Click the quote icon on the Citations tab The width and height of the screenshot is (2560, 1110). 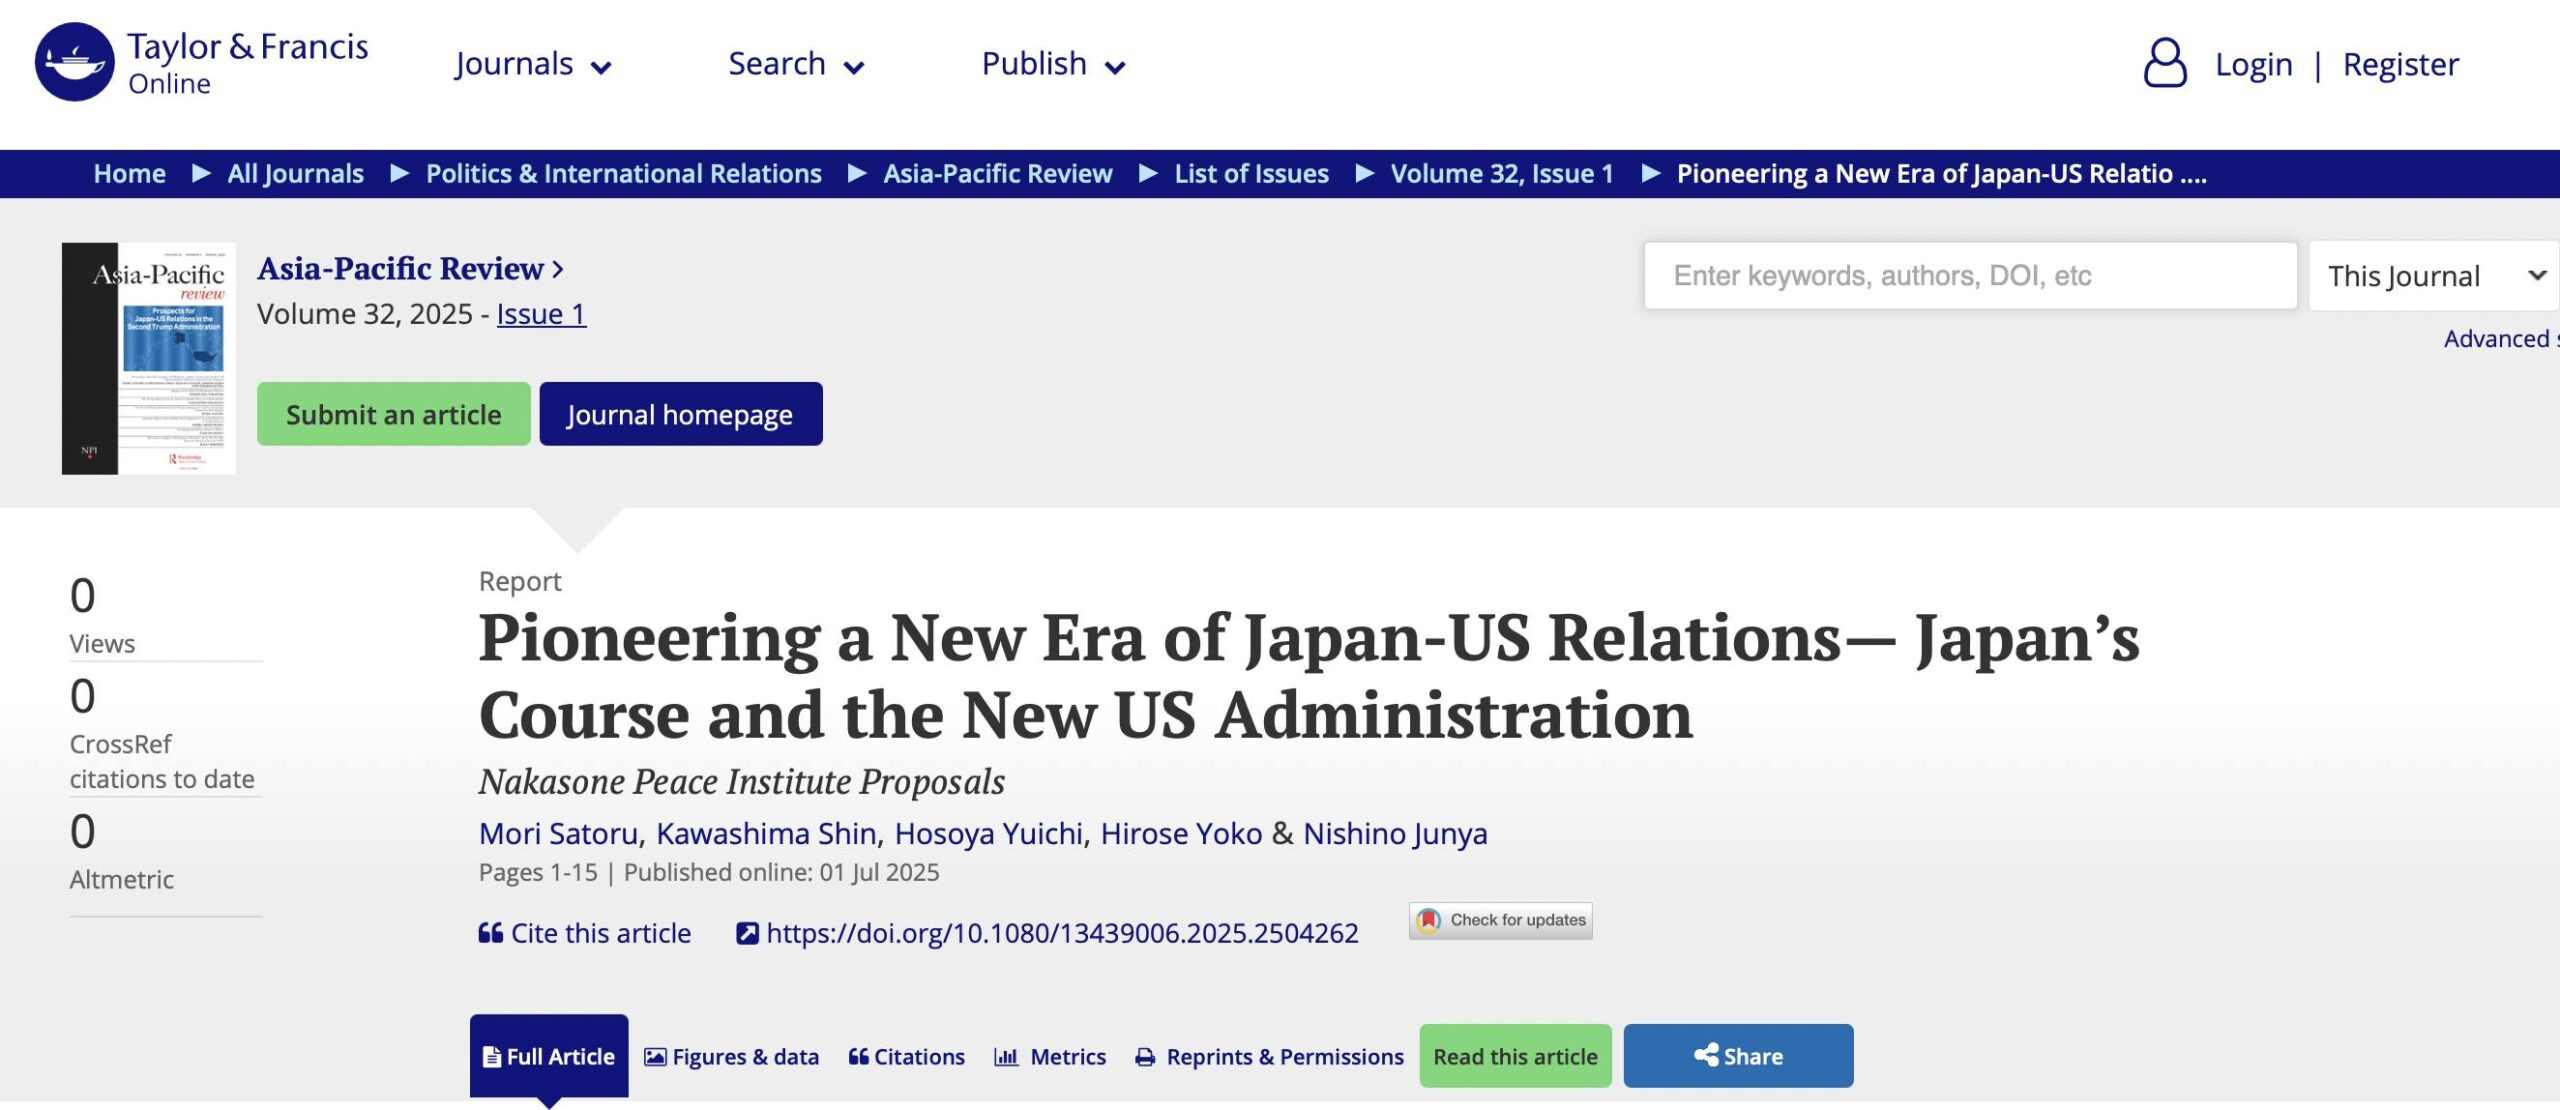[858, 1057]
